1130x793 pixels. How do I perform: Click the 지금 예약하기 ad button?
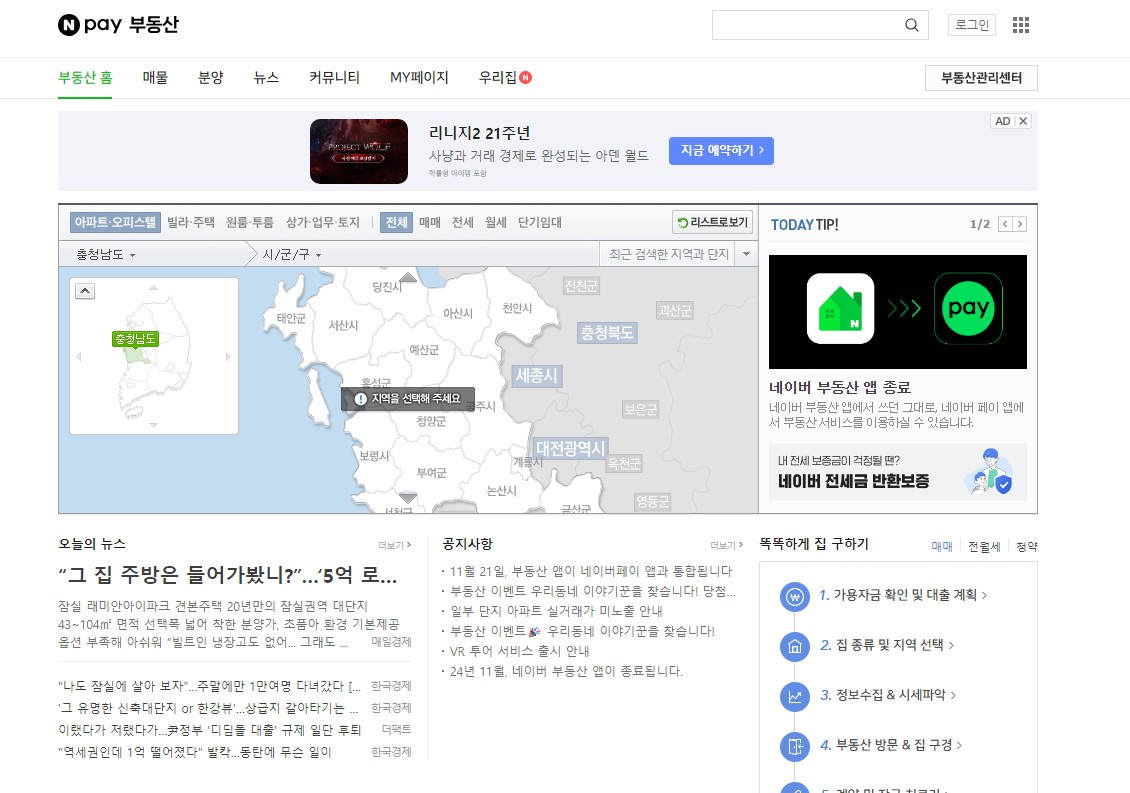[721, 151]
